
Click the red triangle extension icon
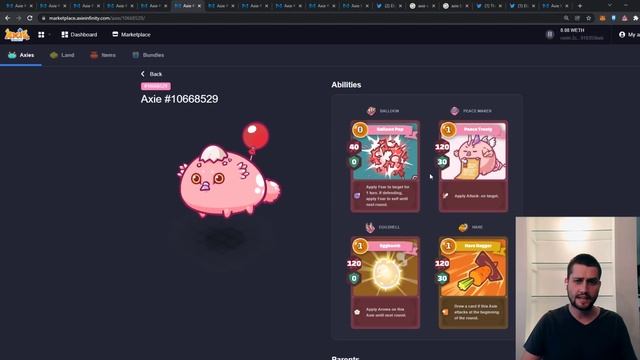click(x=624, y=18)
